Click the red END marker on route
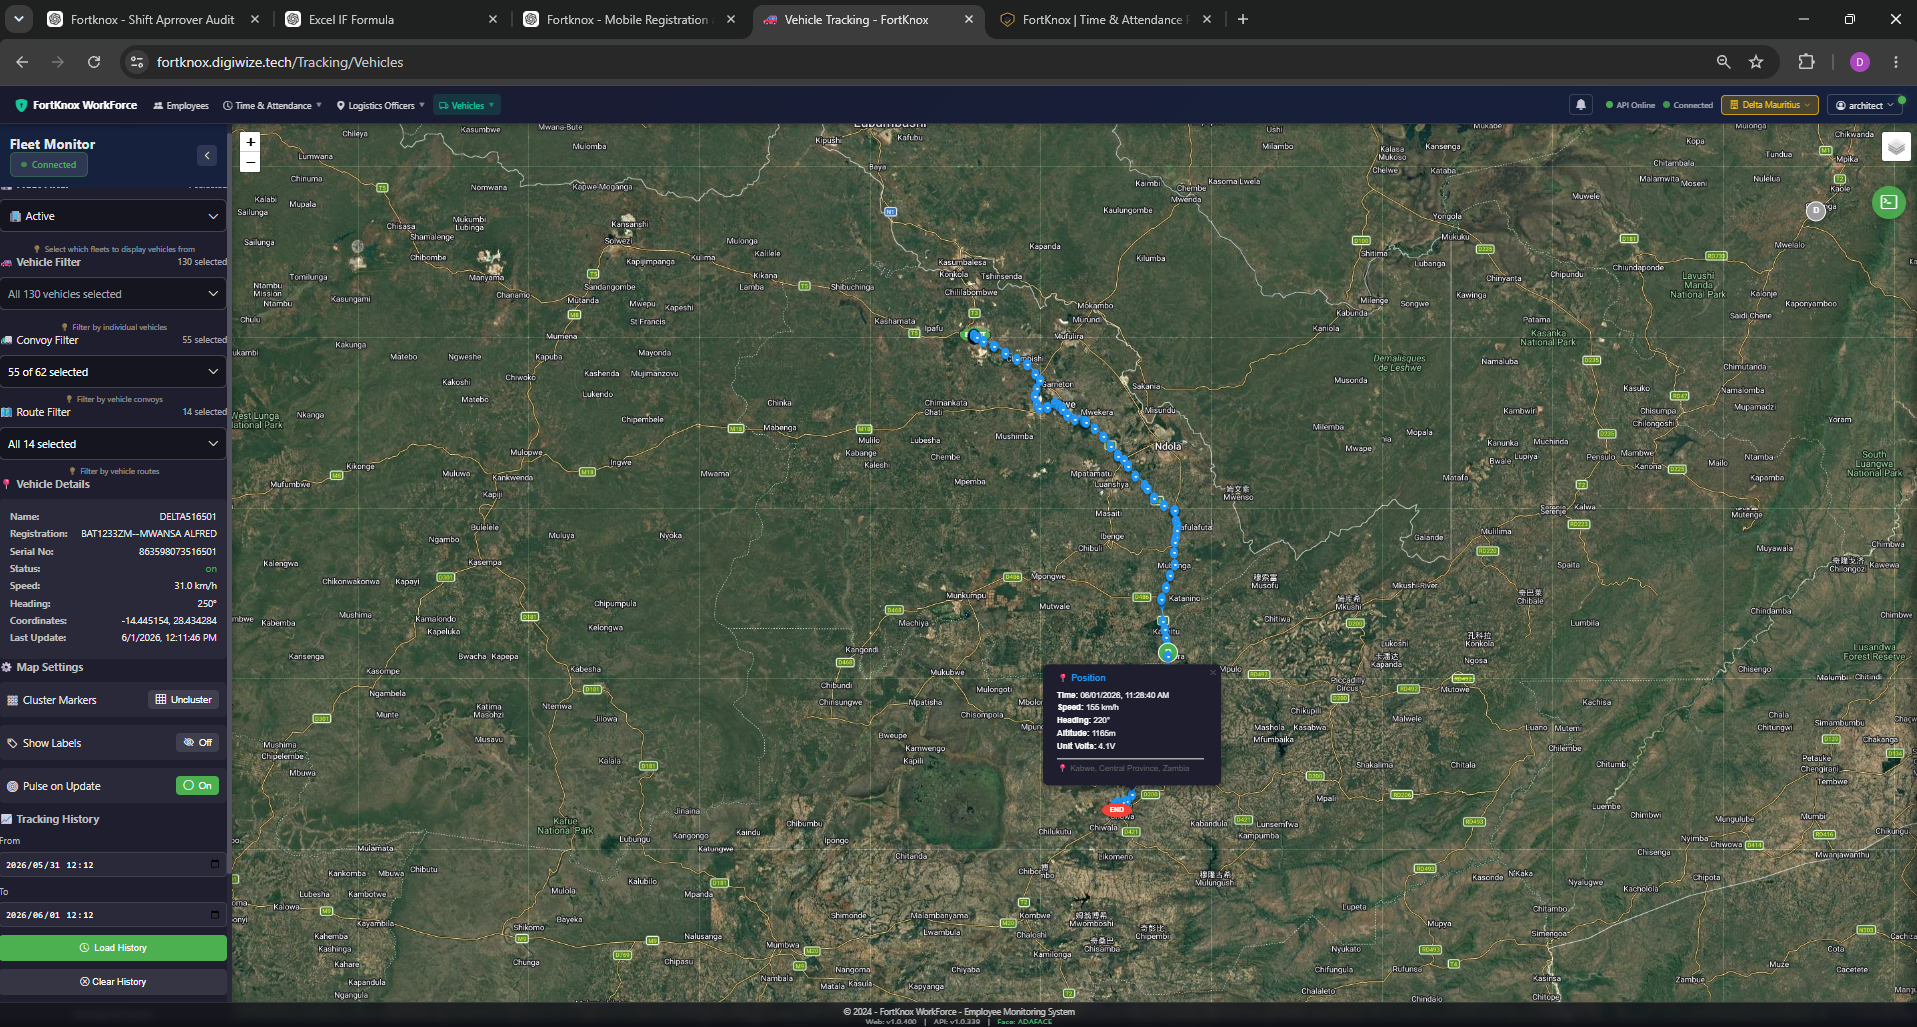This screenshot has width=1917, height=1027. (1116, 809)
